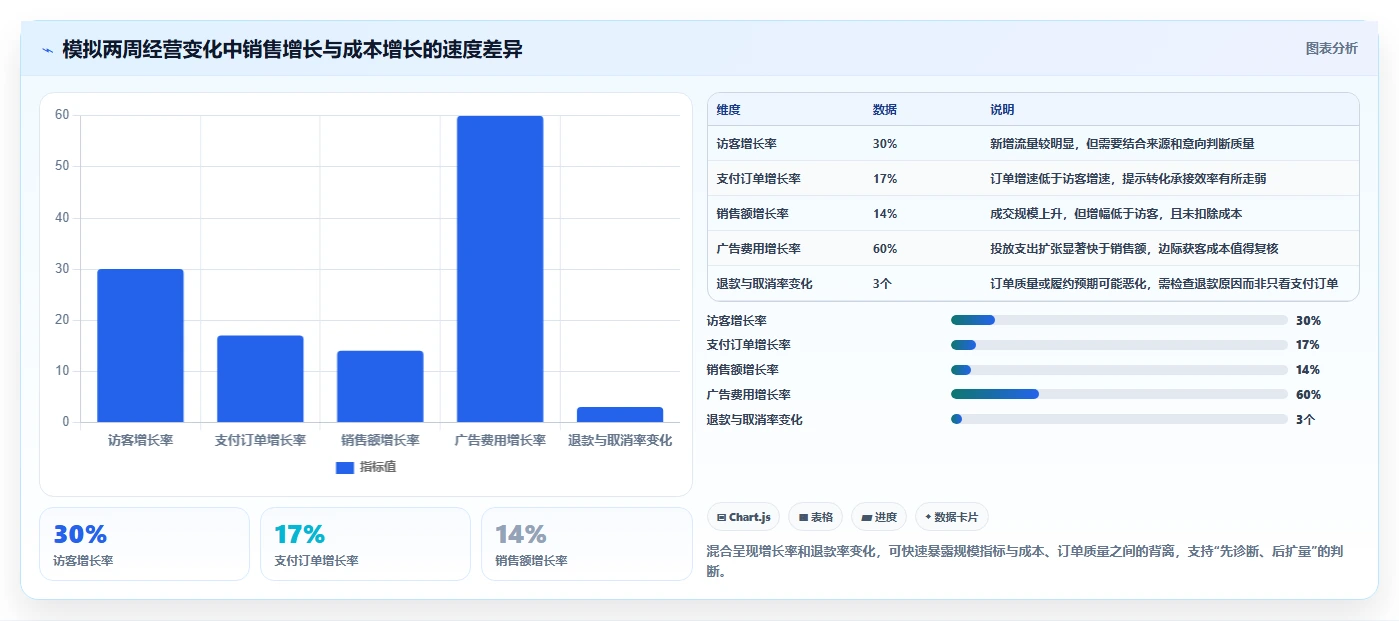Open the 17% 支付订单增长率 data card

coord(365,544)
